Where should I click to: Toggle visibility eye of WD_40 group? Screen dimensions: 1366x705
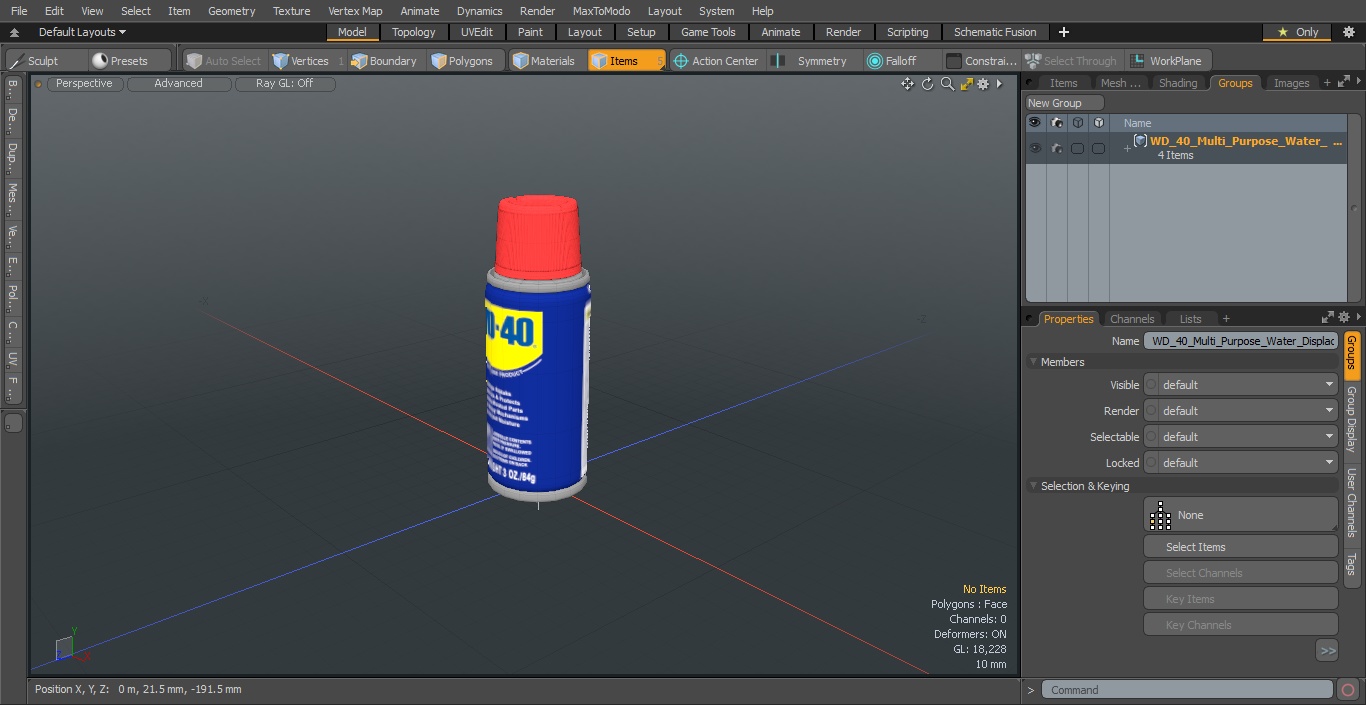1034,148
